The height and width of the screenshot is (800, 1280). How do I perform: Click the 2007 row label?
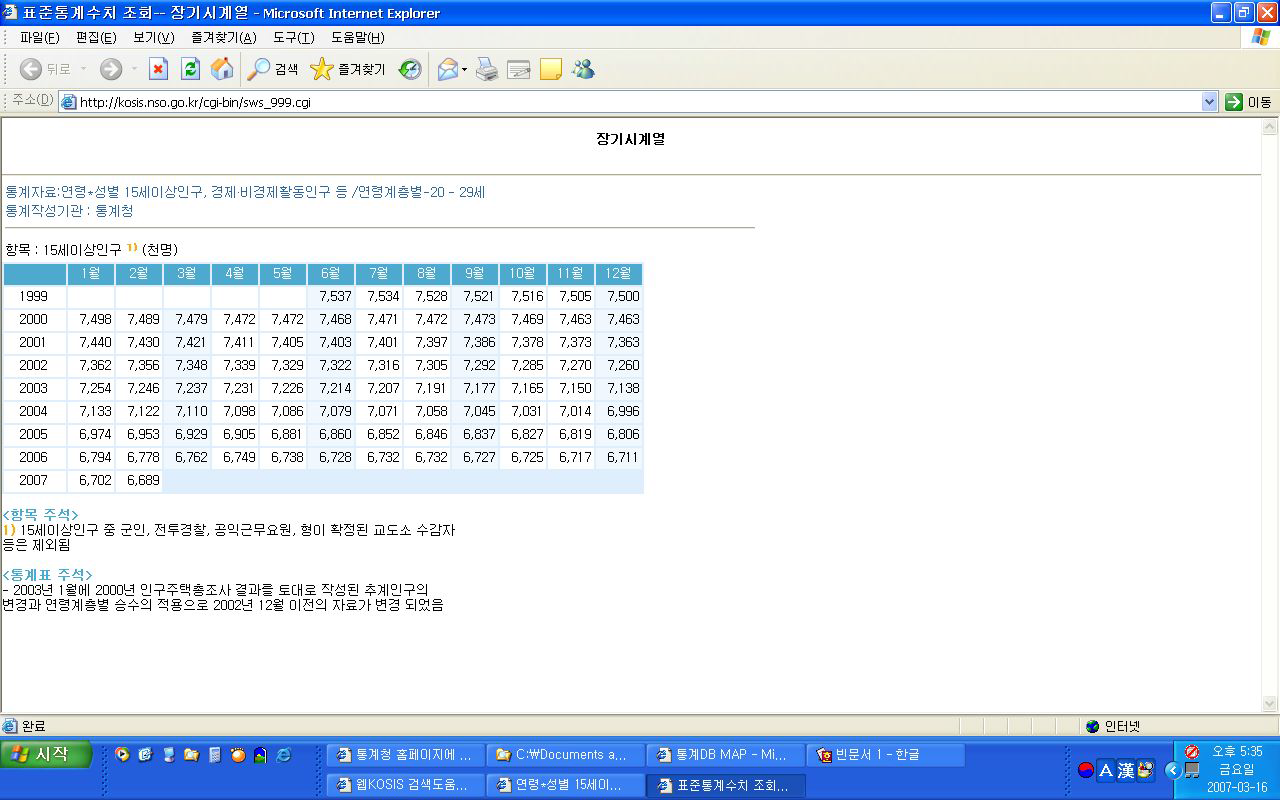(34, 480)
